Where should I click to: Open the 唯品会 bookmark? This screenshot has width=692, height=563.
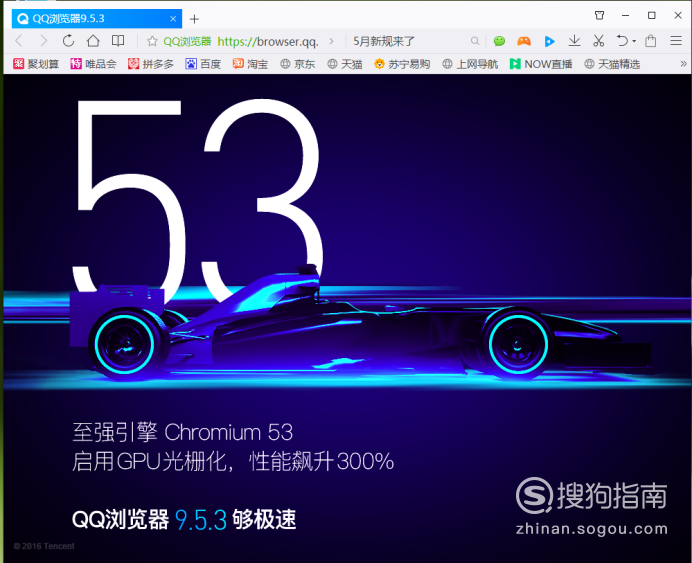[x=93, y=64]
